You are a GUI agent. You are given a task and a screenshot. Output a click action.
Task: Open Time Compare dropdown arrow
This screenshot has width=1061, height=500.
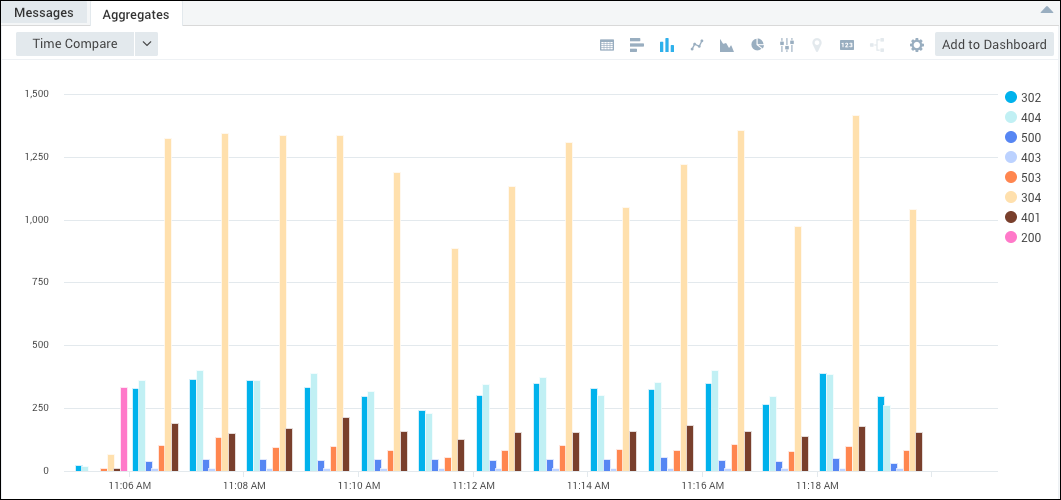pos(146,44)
